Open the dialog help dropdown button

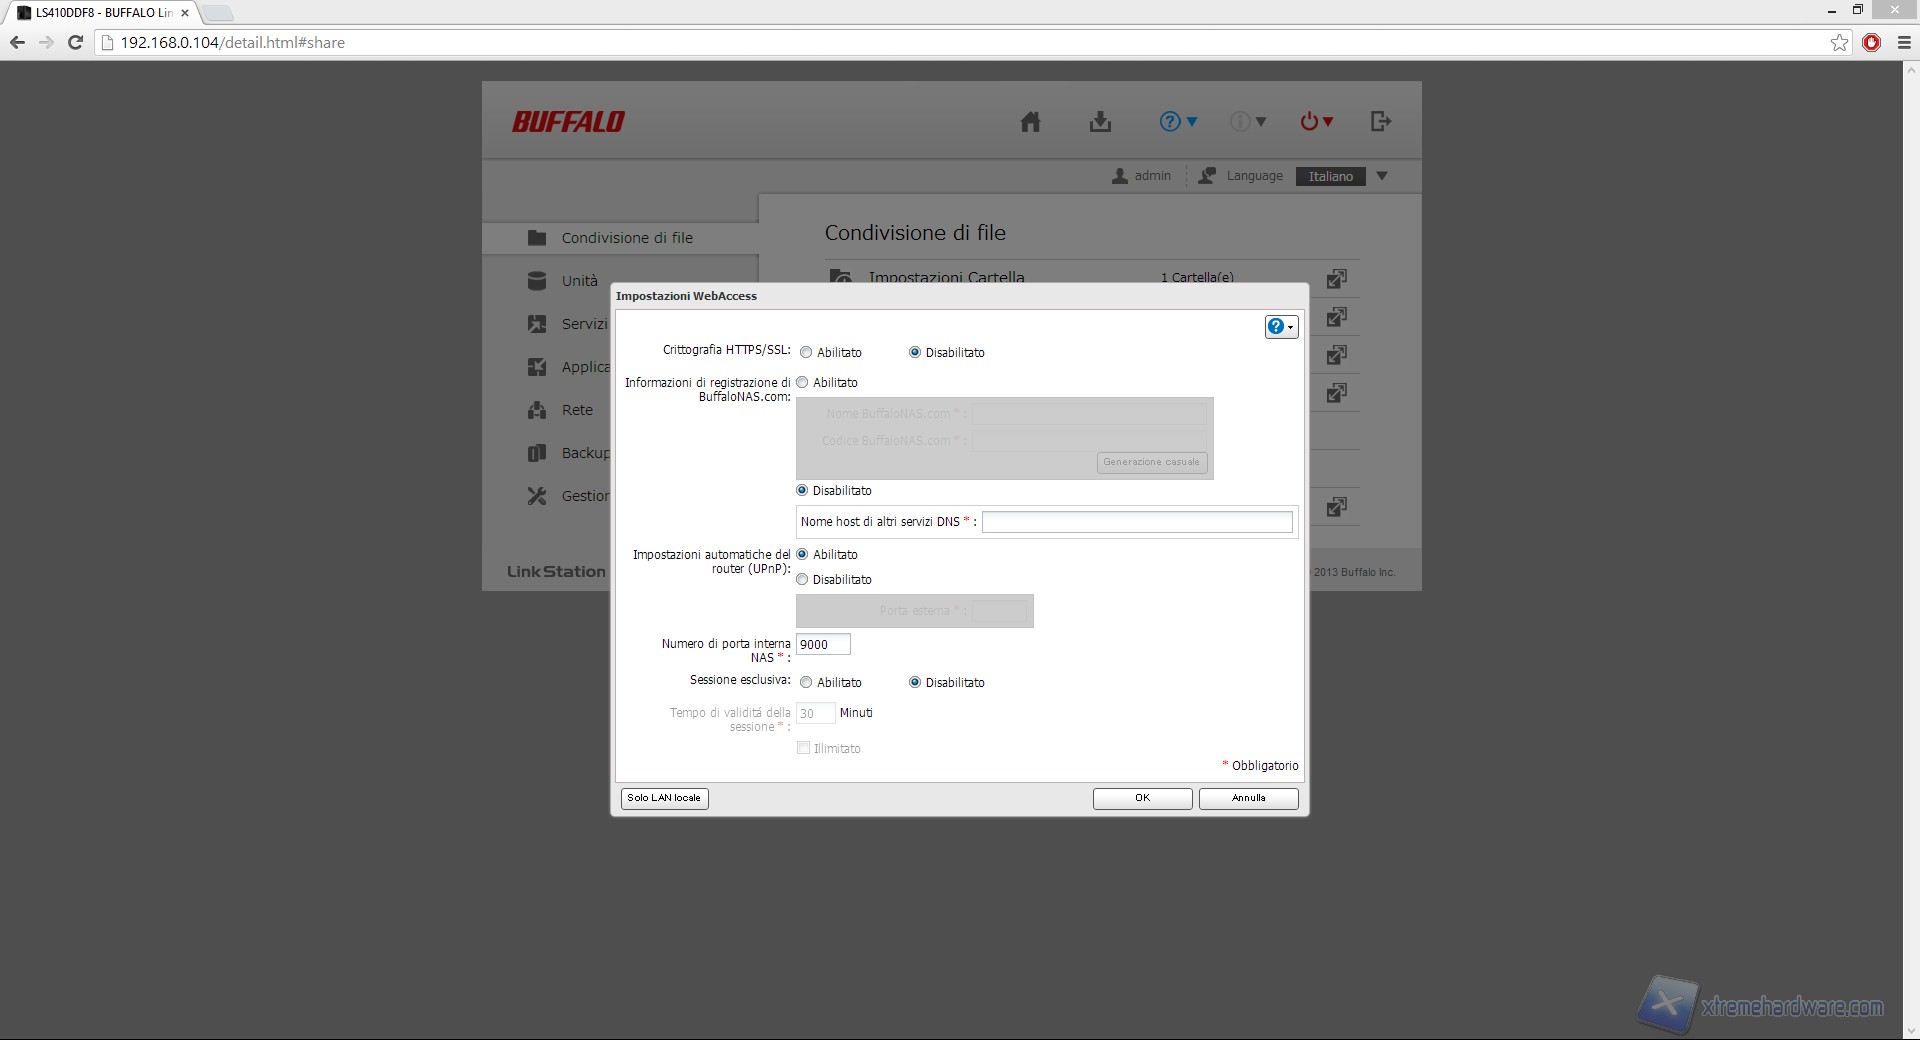click(x=1281, y=327)
